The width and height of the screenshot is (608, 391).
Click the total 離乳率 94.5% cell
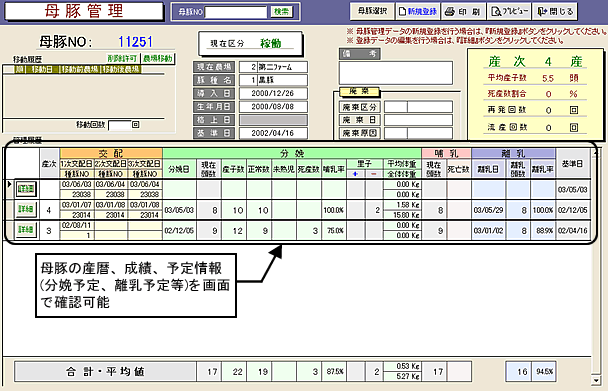pyautogui.click(x=544, y=371)
